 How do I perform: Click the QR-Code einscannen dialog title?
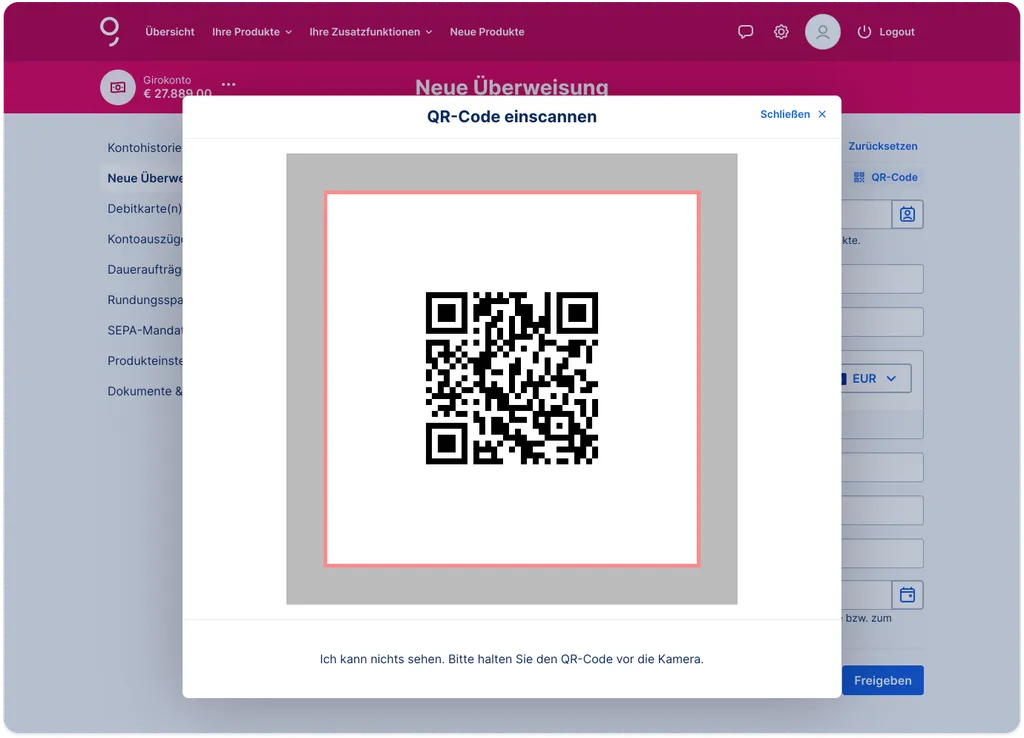pyautogui.click(x=512, y=117)
